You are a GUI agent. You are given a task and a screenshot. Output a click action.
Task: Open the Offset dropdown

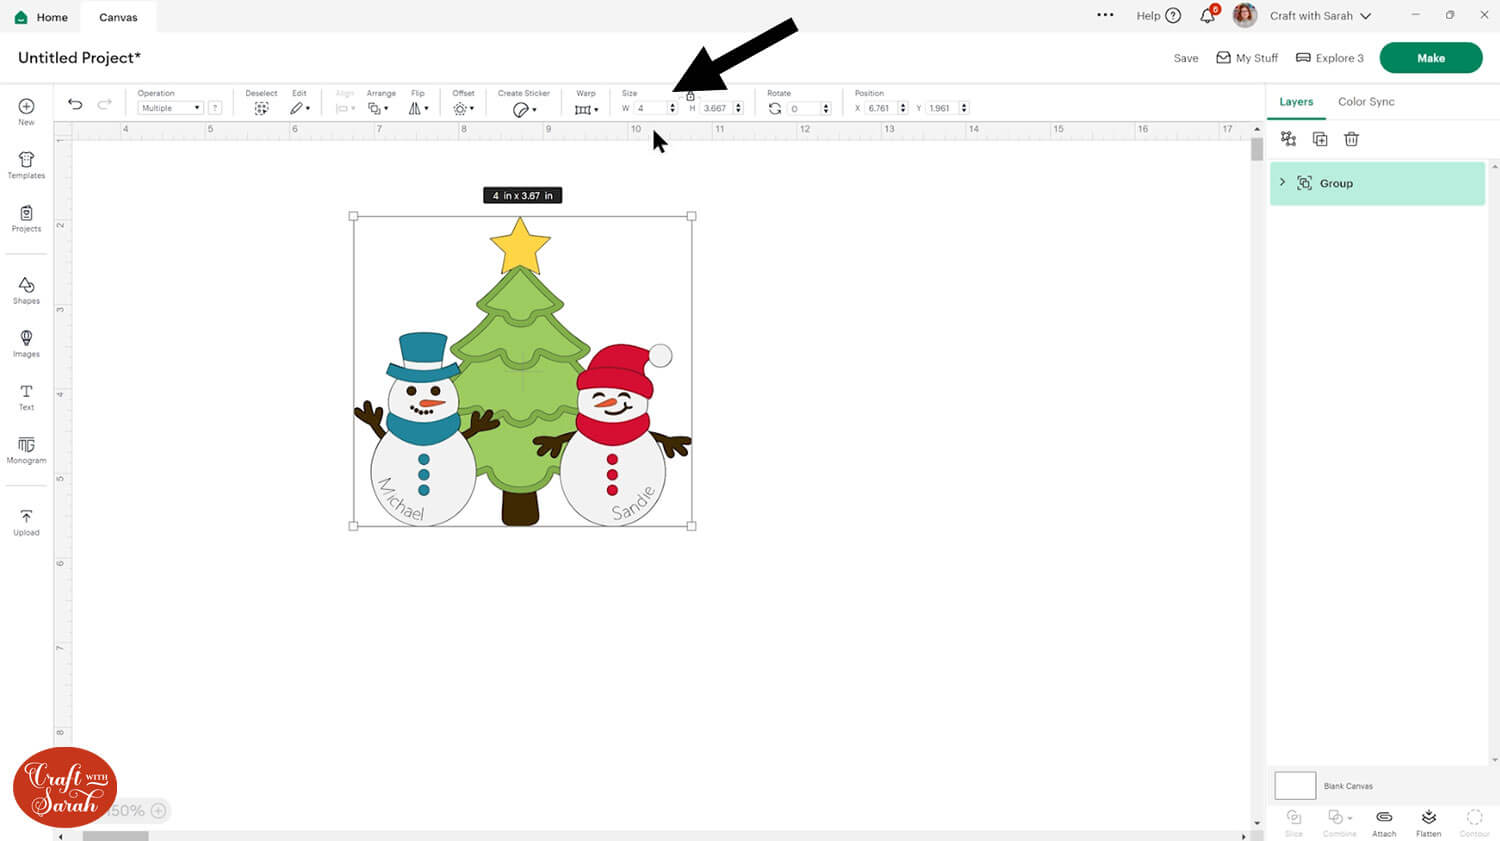(x=463, y=108)
